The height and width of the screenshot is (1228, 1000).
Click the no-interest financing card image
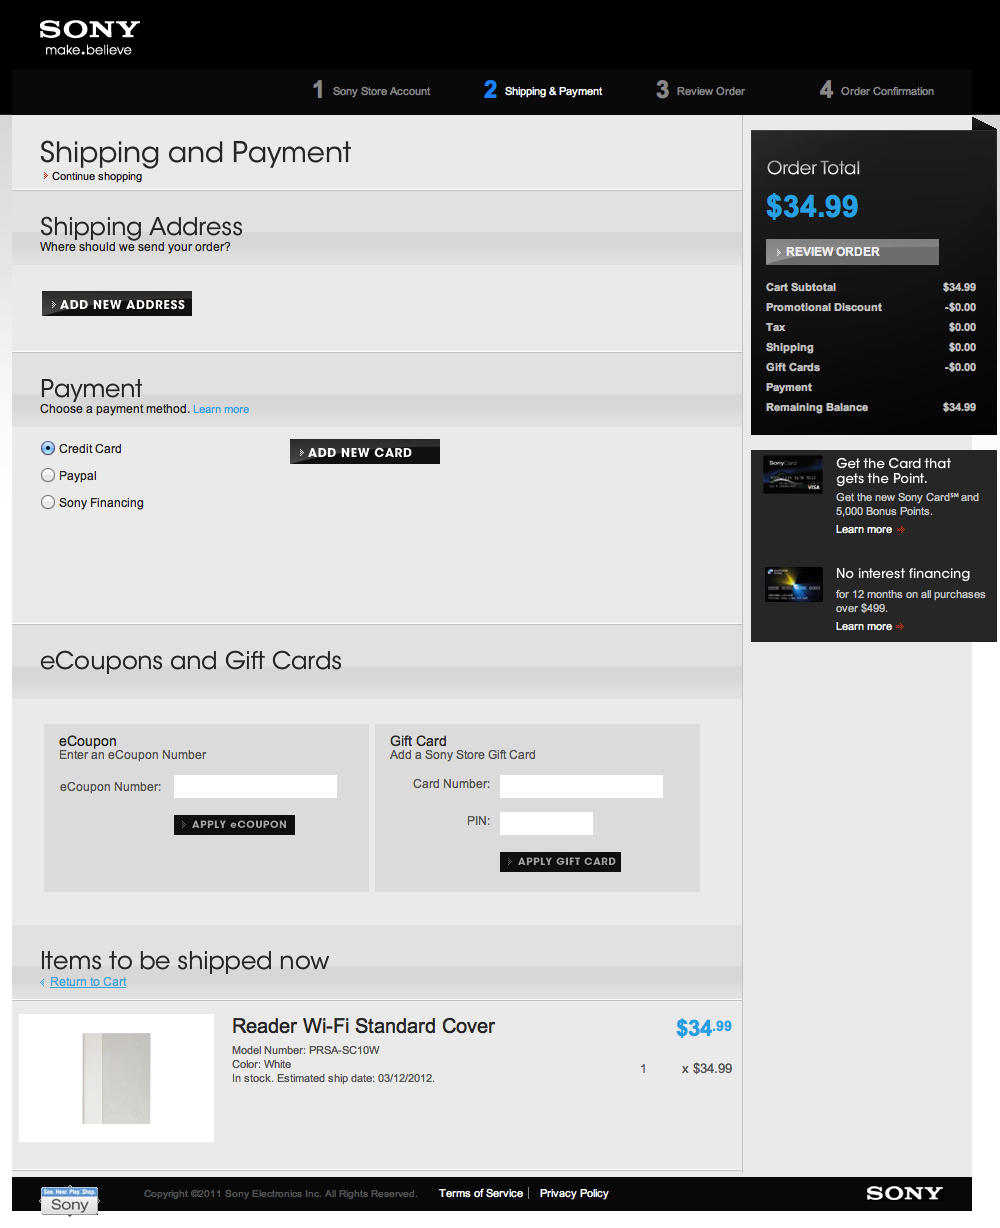pyautogui.click(x=793, y=585)
